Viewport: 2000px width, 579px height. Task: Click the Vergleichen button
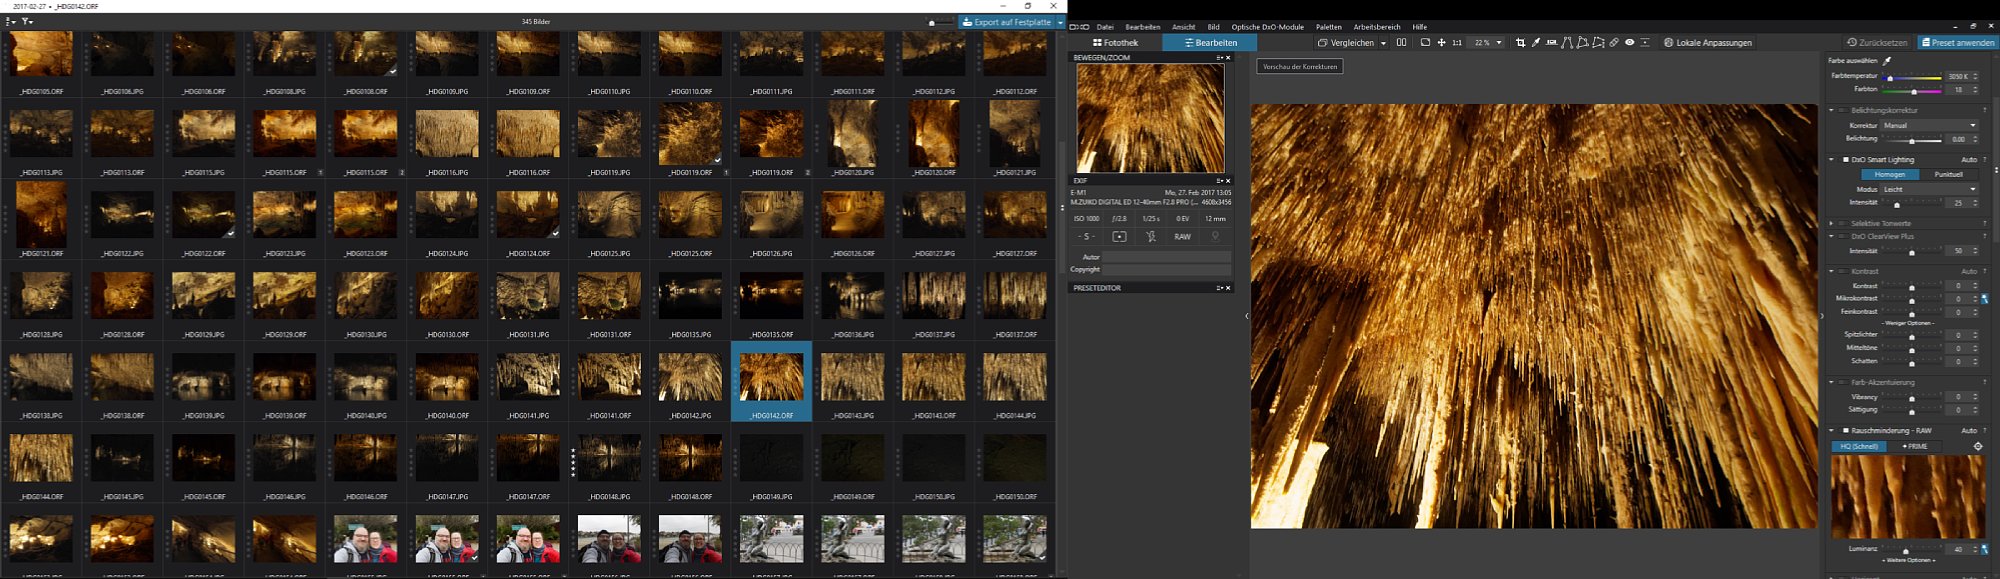tap(1346, 43)
